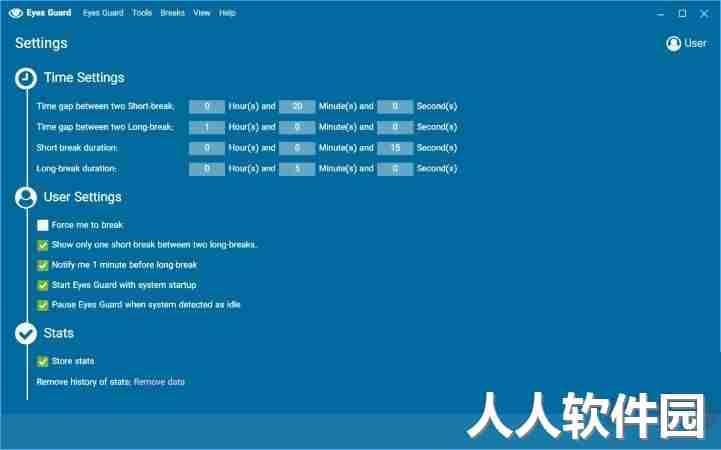721x450 pixels.
Task: Click 'Time gap between two Short-break' label
Action: pyautogui.click(x=105, y=107)
